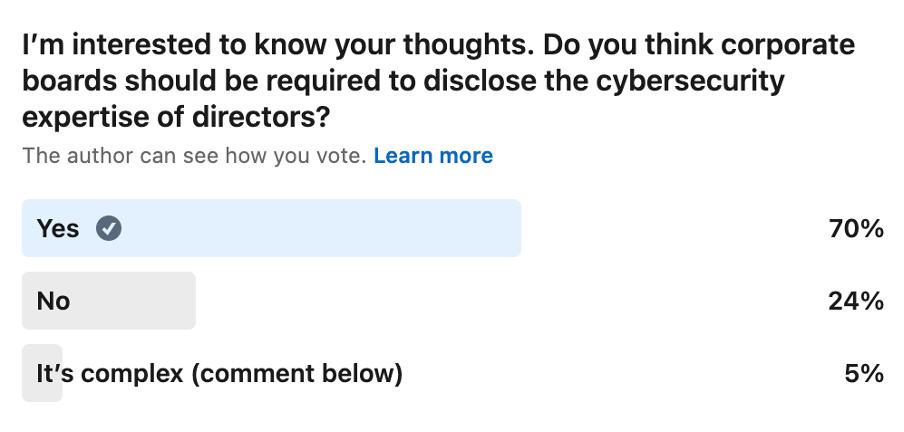This screenshot has height=432, width=904.
Task: Click the (comment below) text
Action: (296, 374)
